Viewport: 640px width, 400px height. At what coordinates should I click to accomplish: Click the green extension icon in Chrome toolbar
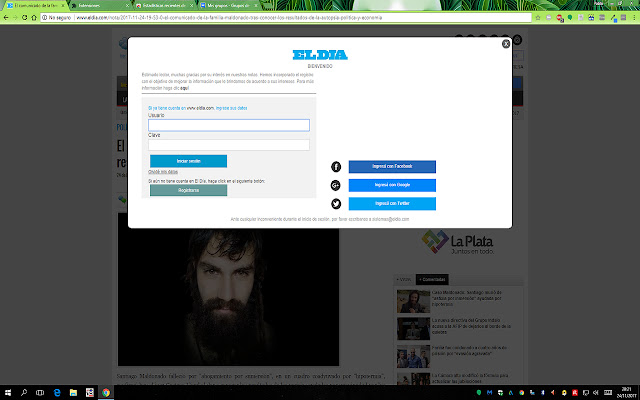[x=570, y=18]
